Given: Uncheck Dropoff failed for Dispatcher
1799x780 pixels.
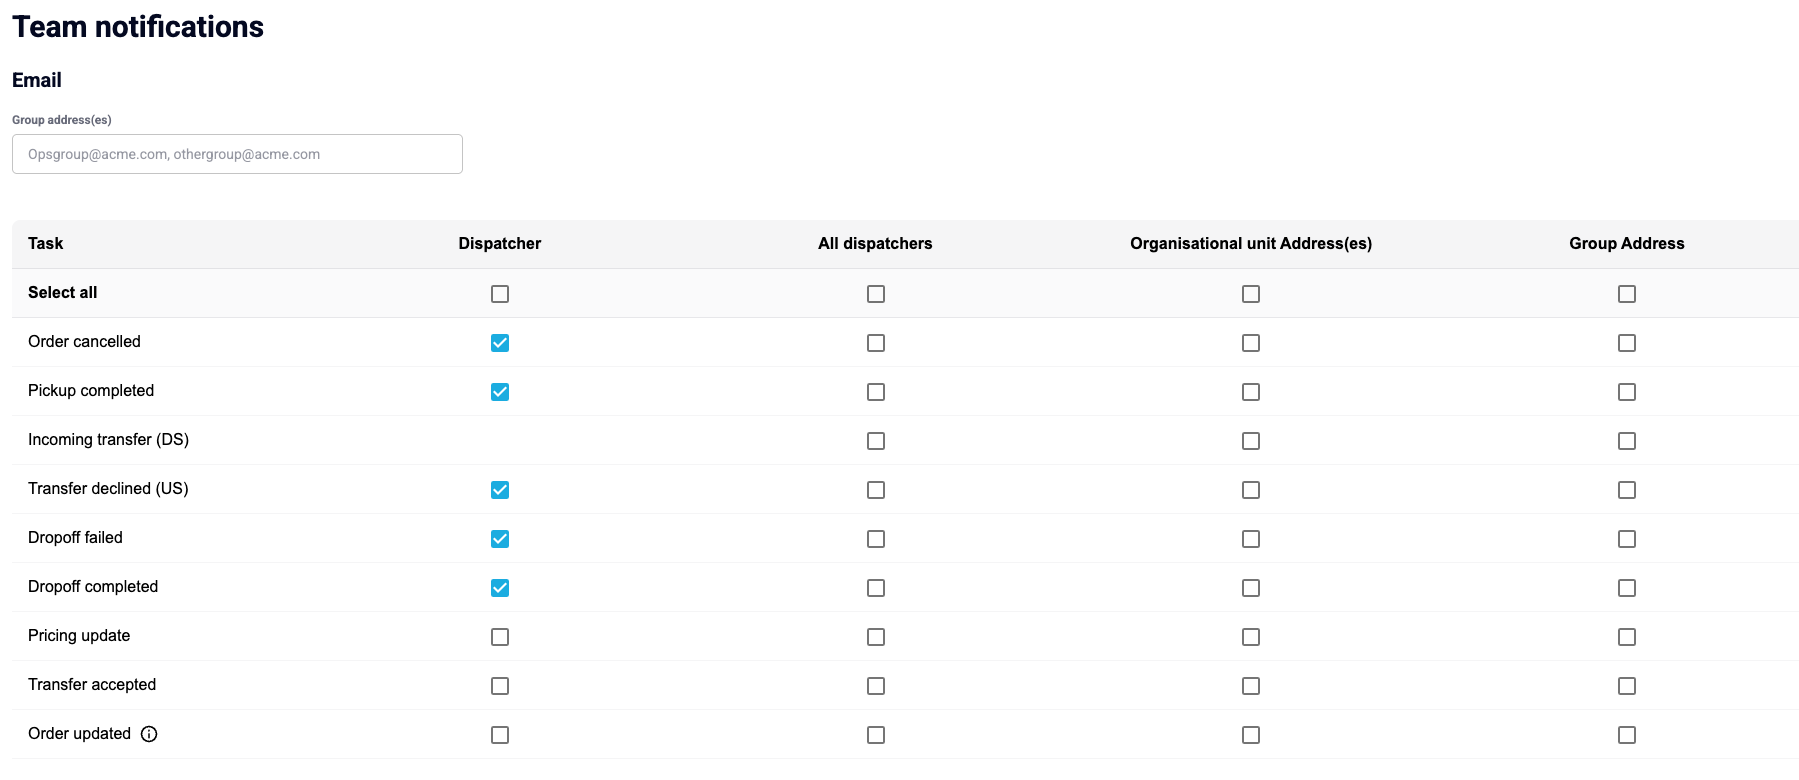Looking at the screenshot, I should (500, 539).
